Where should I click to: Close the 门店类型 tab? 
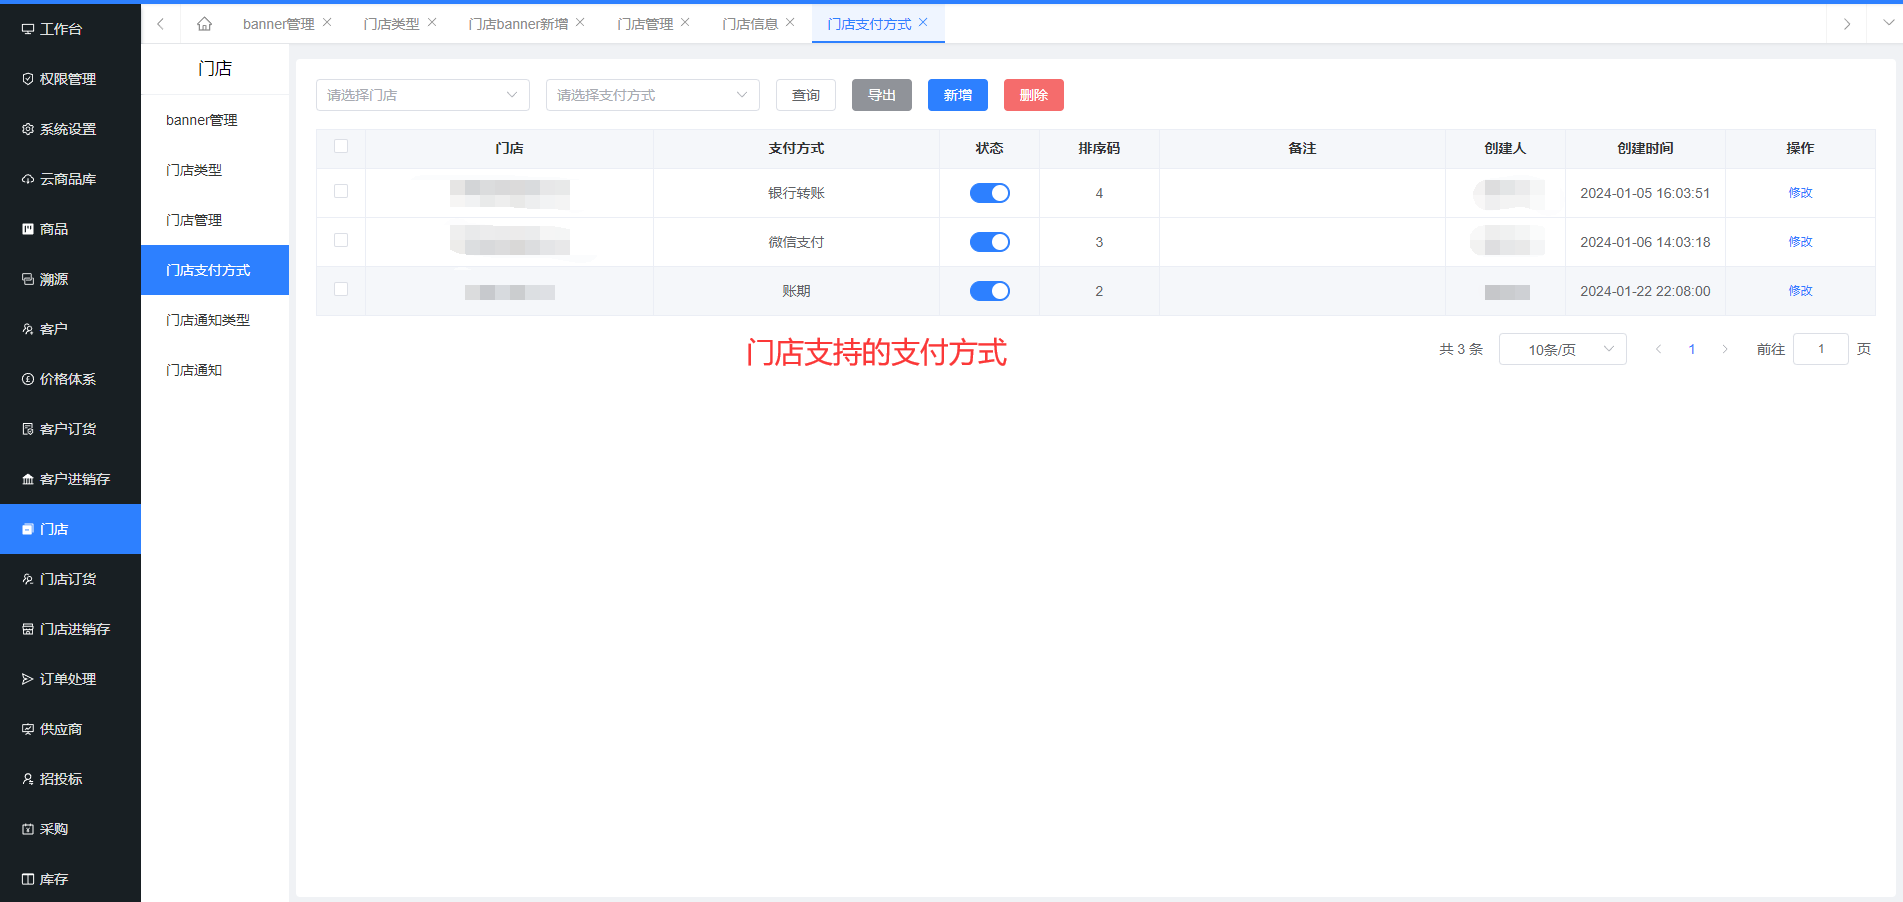tap(432, 22)
